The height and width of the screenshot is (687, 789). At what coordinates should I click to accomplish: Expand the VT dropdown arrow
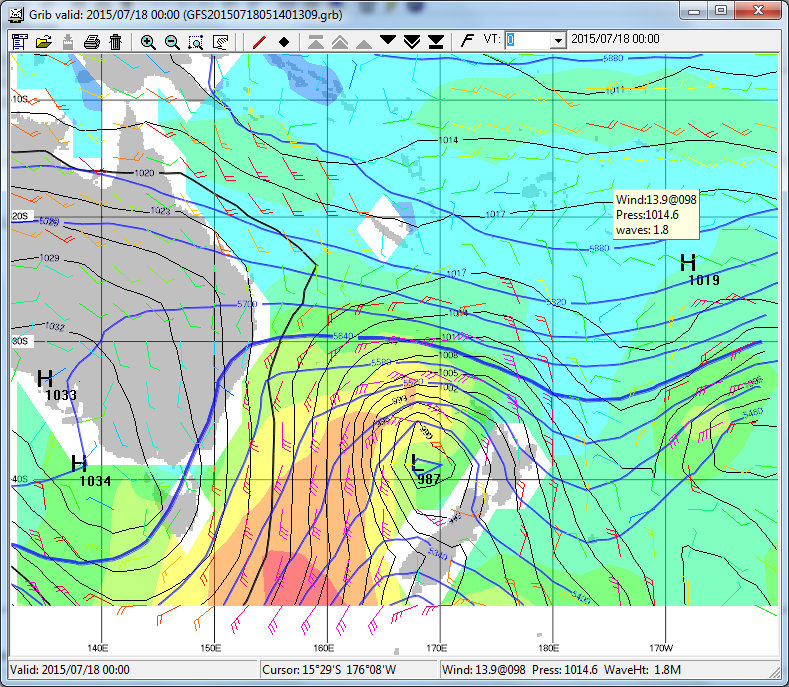coord(558,41)
